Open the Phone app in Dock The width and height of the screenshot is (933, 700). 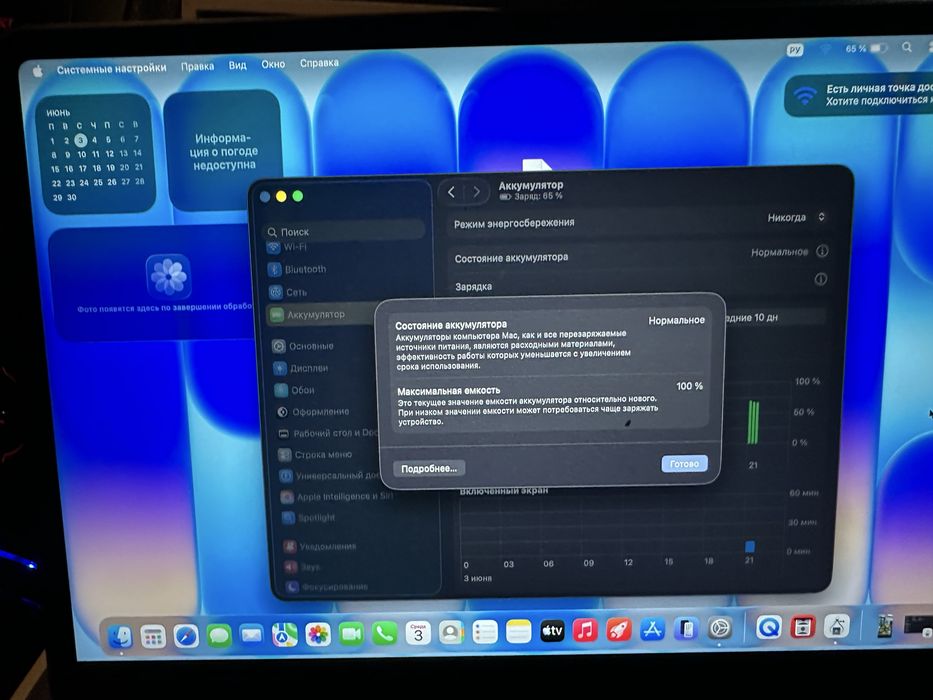click(x=384, y=633)
